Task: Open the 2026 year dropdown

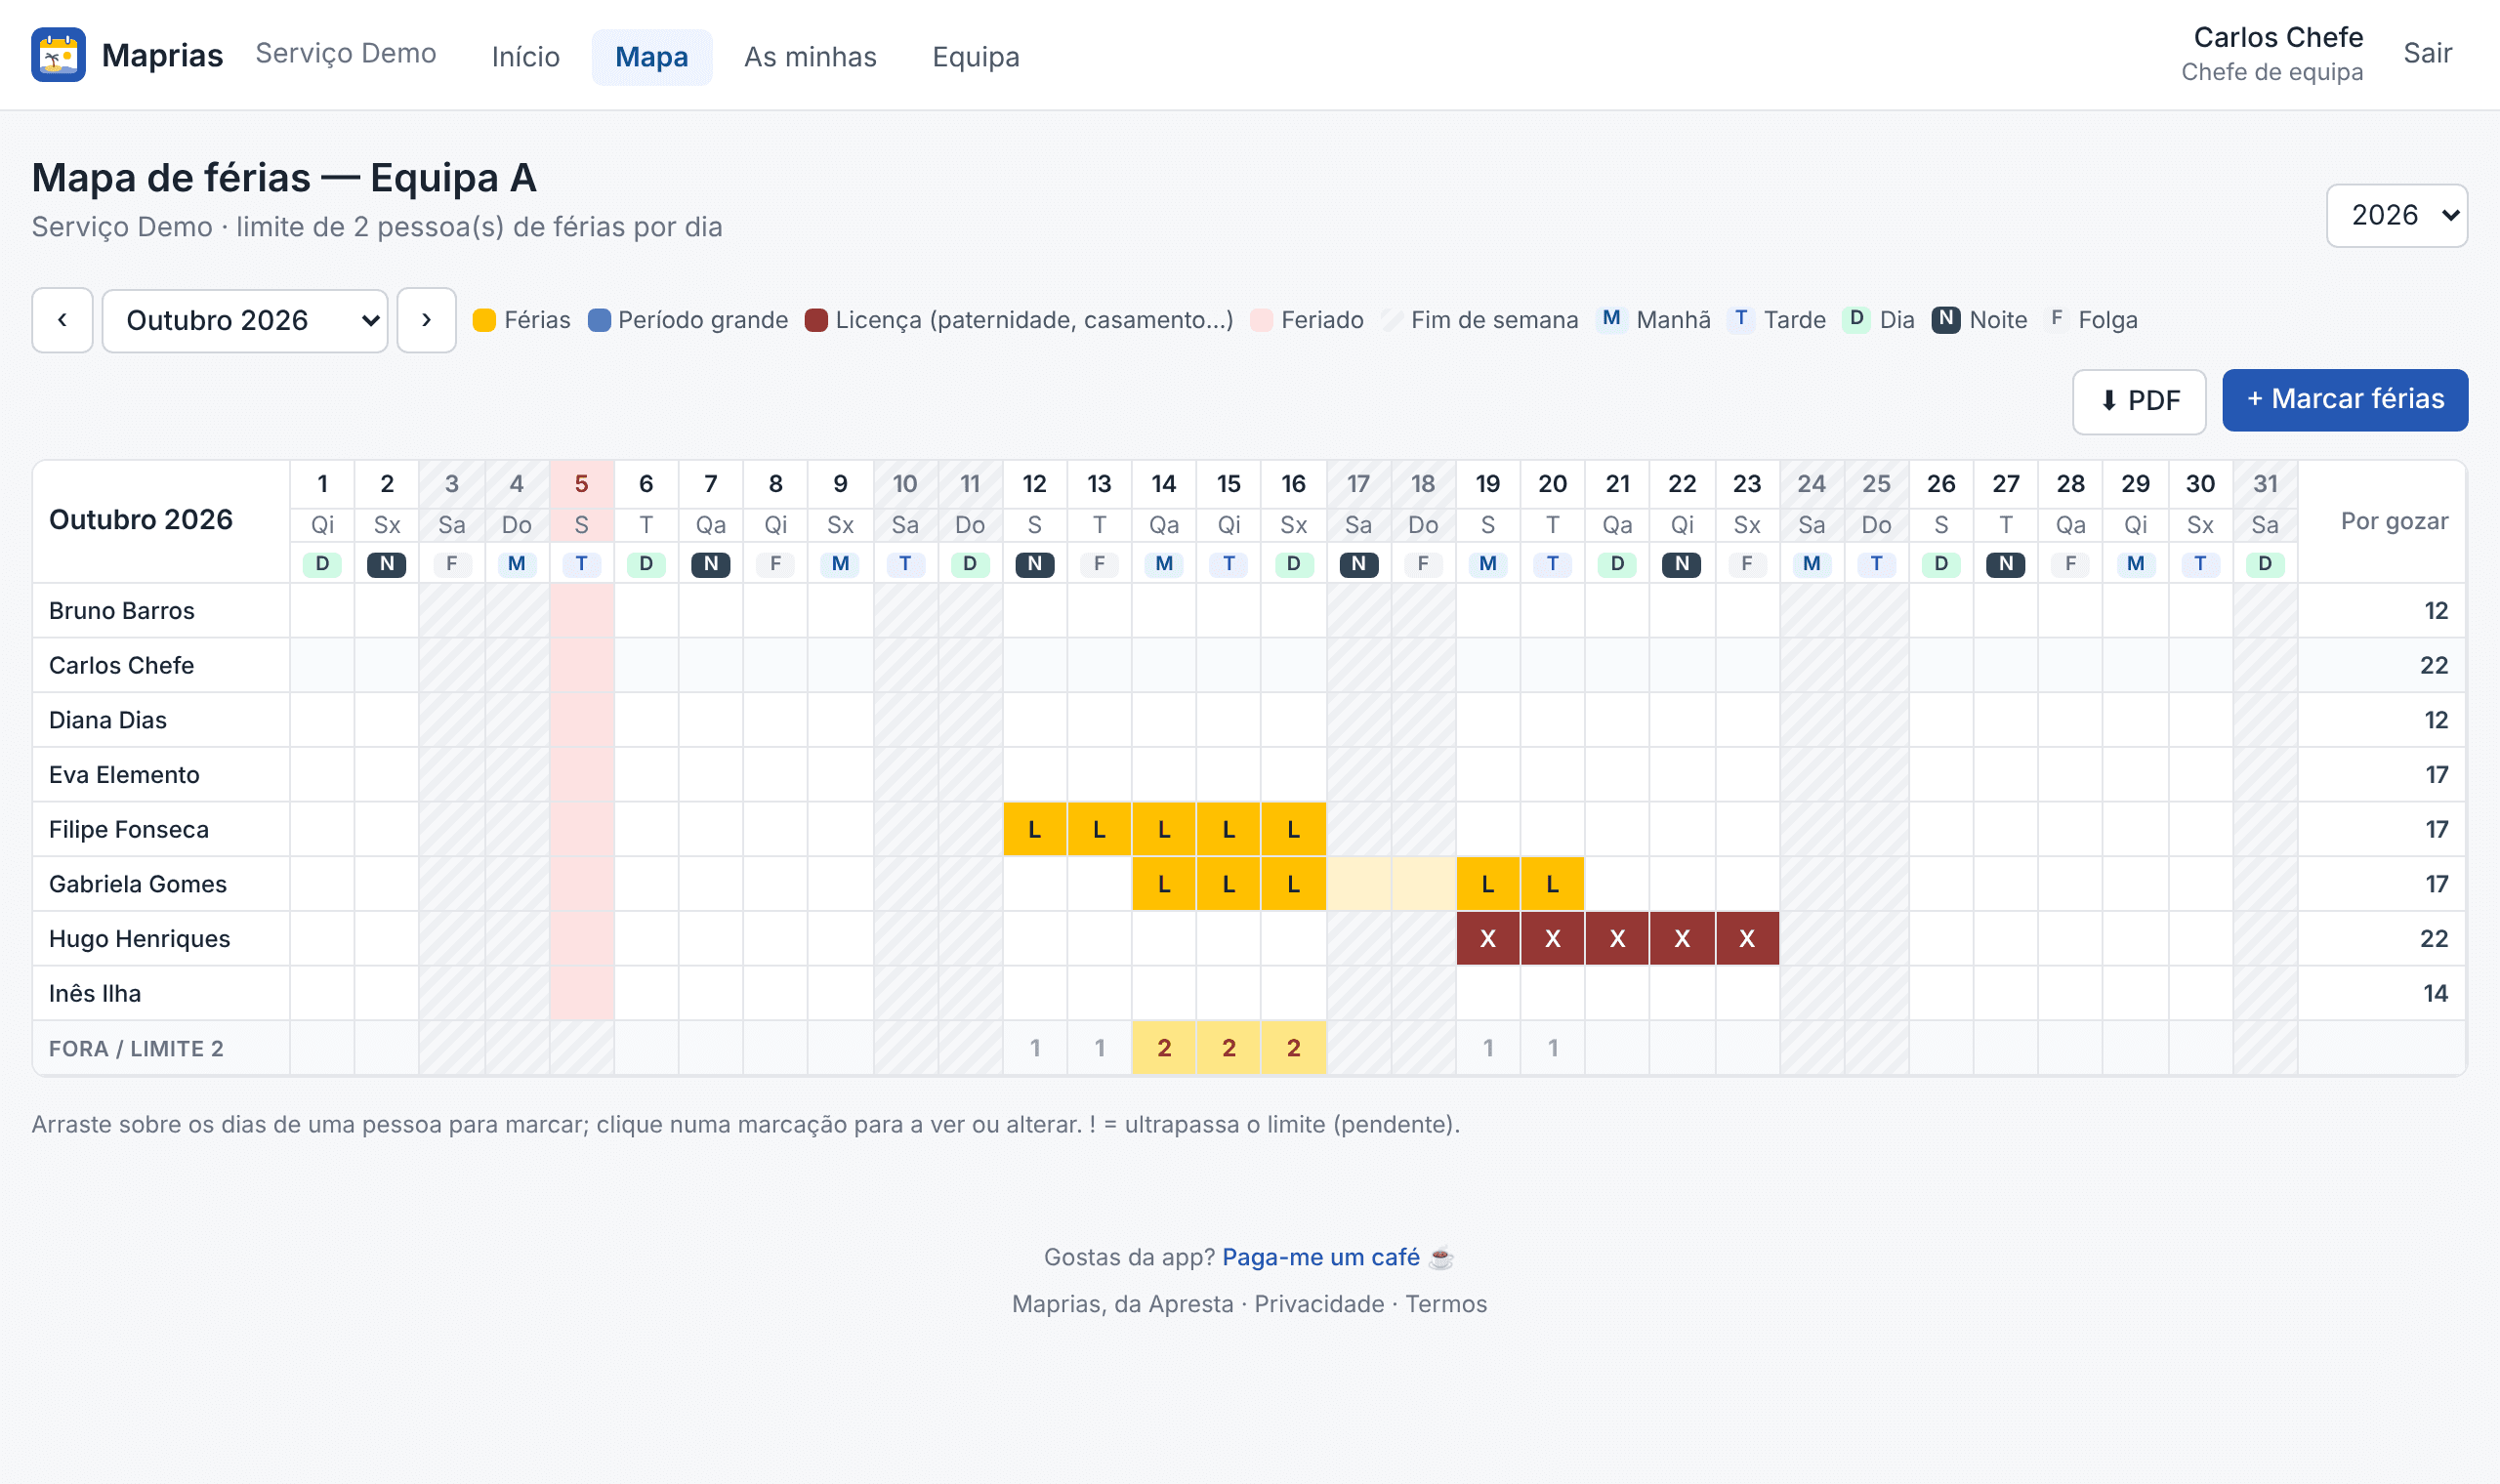Action: (2396, 215)
